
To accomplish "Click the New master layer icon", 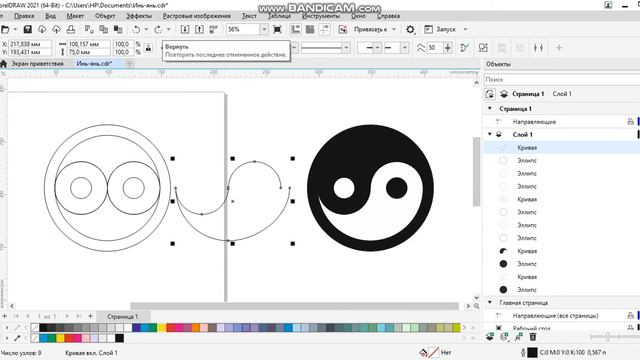I will click(504, 337).
